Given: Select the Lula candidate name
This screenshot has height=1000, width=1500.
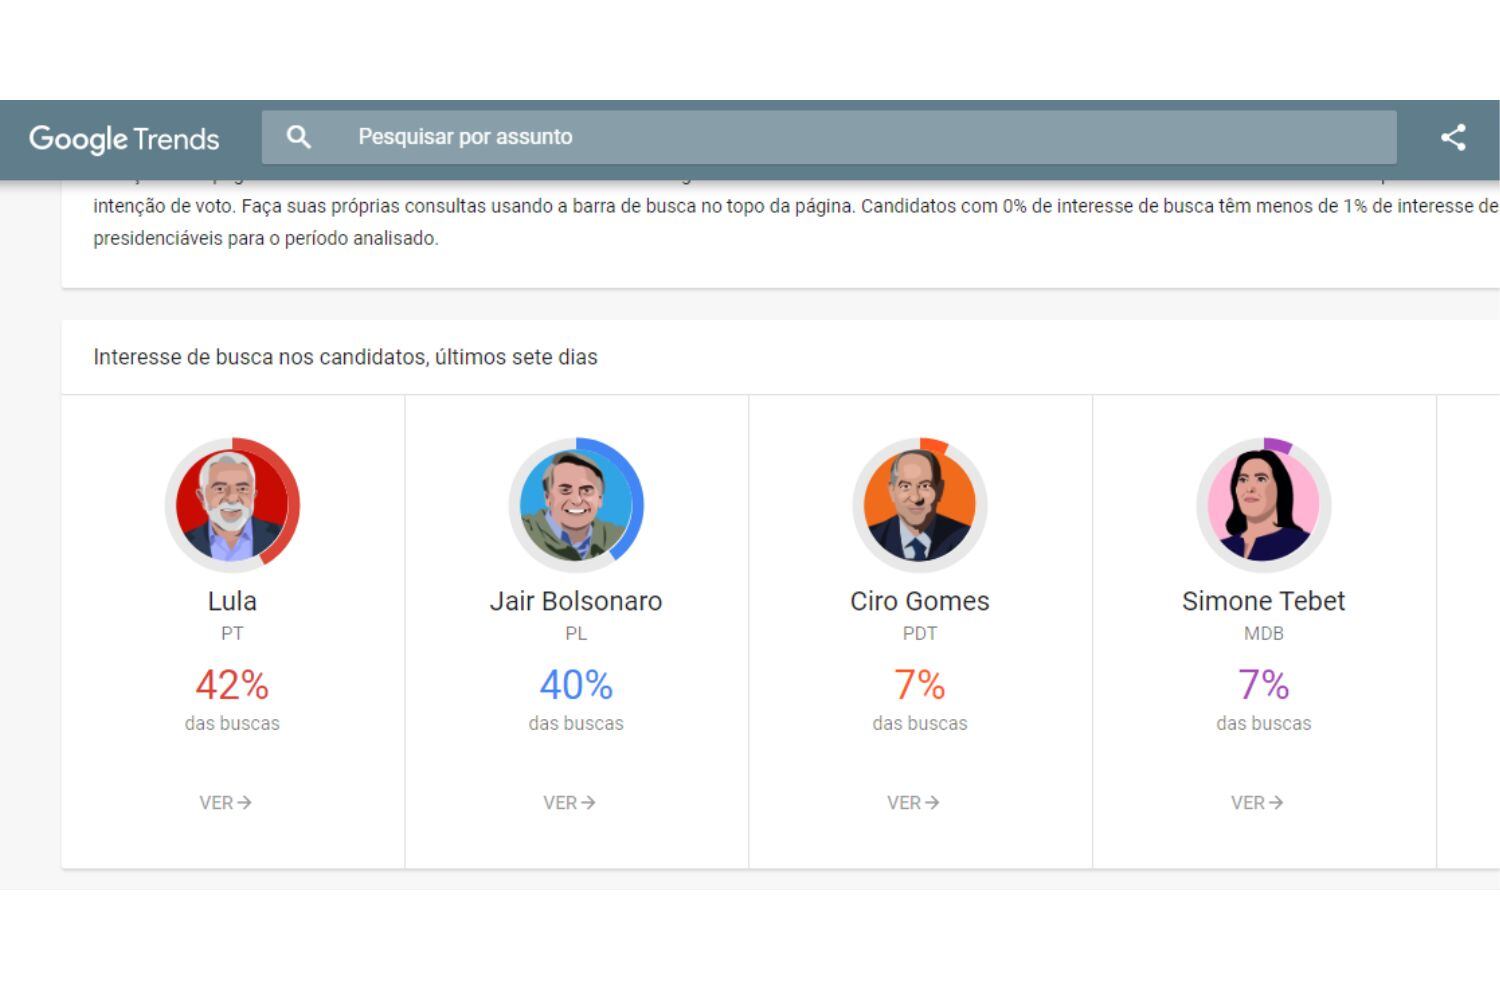Looking at the screenshot, I should [232, 601].
